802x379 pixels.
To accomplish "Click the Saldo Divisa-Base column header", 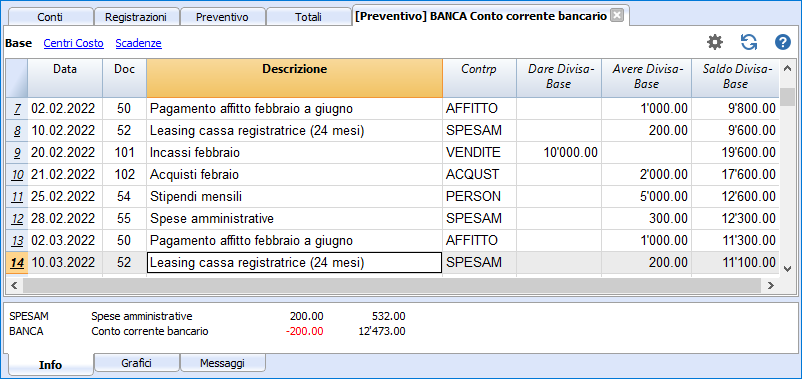I will click(x=736, y=78).
